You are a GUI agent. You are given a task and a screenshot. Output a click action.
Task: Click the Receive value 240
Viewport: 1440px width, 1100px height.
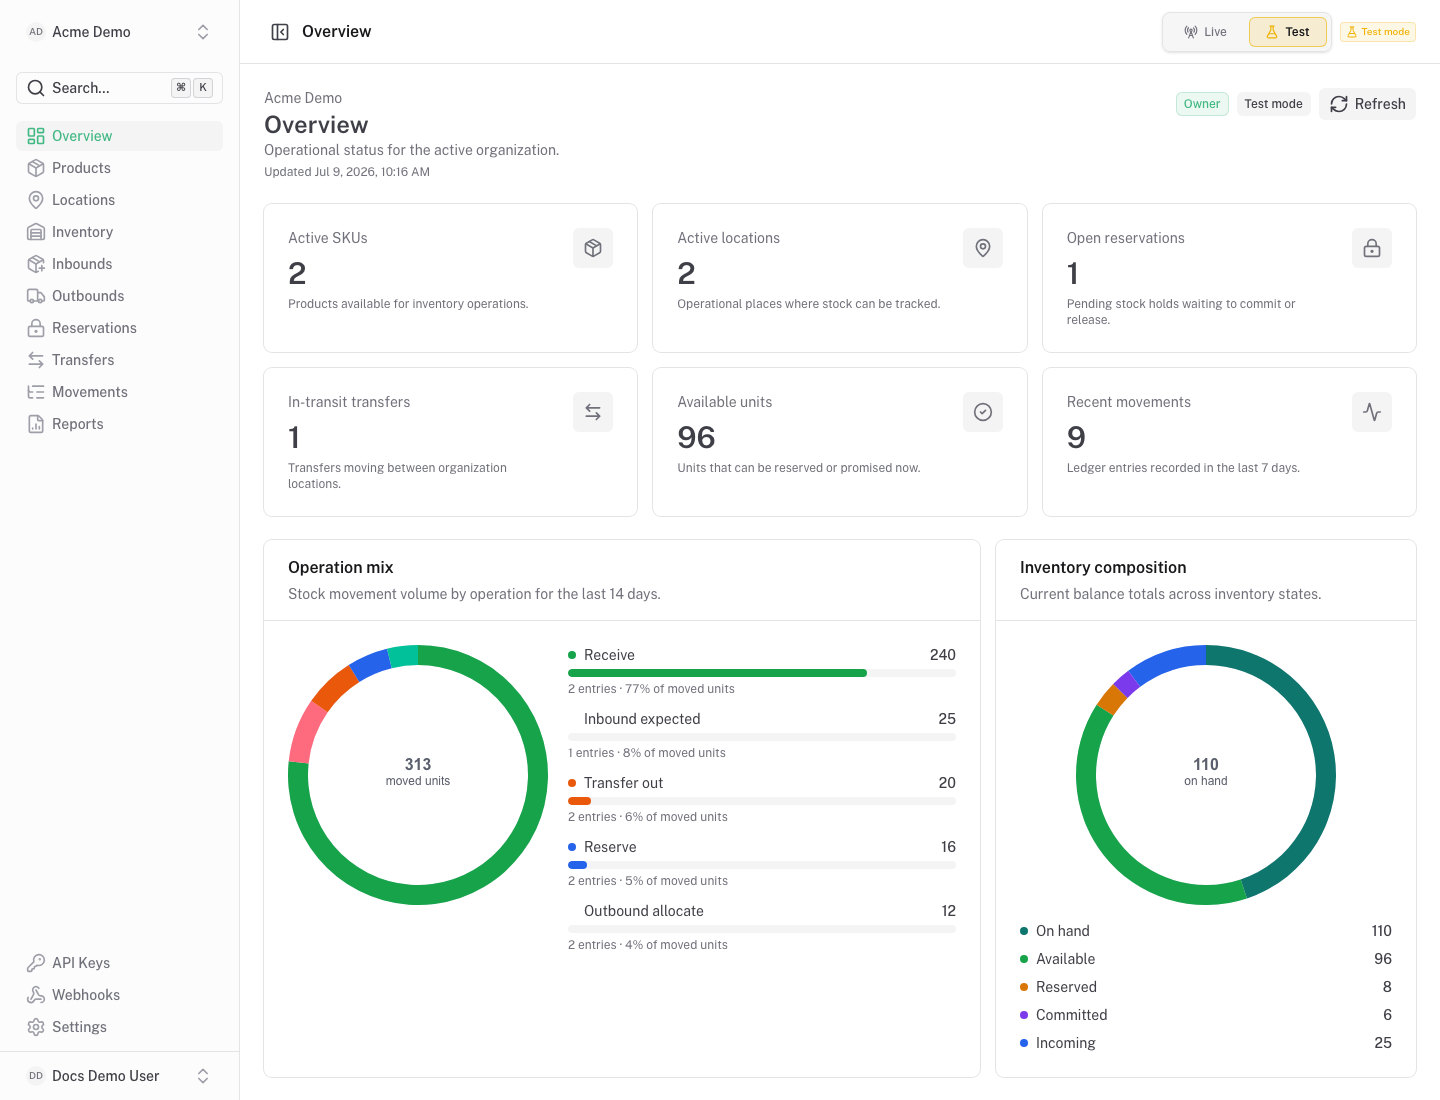pos(943,655)
